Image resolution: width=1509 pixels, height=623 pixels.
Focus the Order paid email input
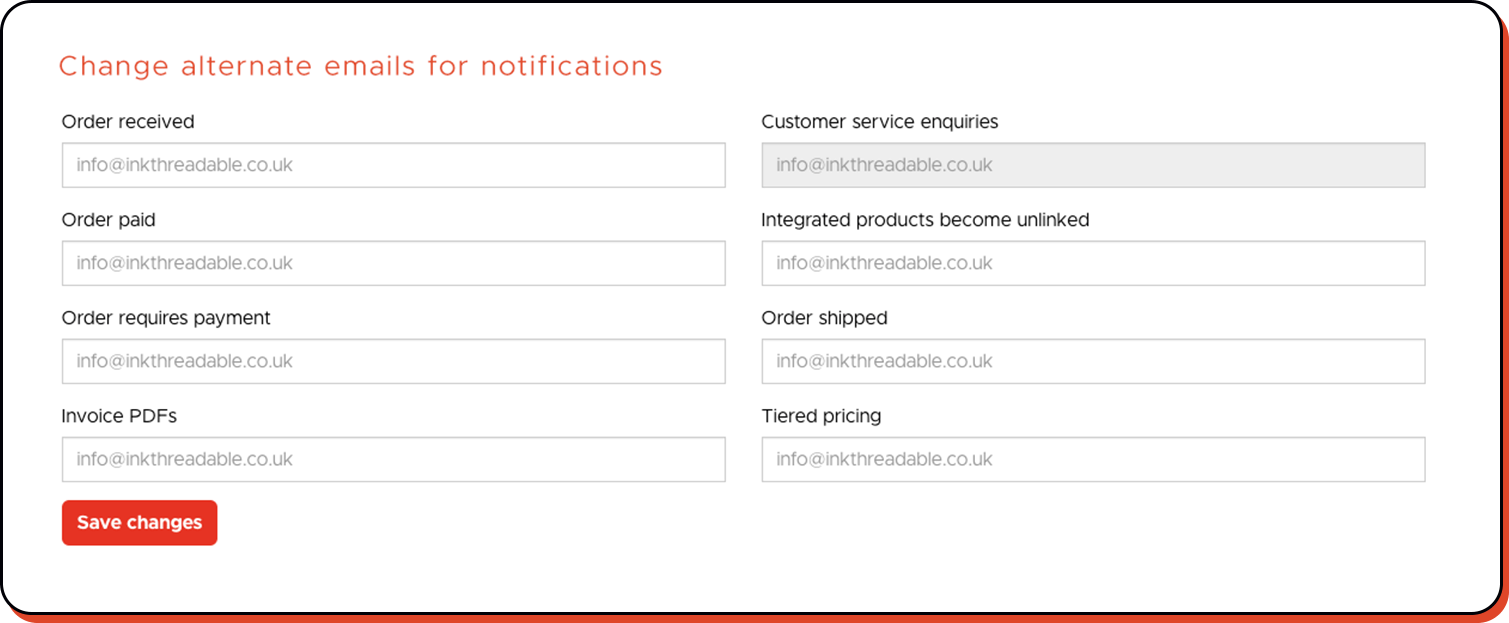393,263
